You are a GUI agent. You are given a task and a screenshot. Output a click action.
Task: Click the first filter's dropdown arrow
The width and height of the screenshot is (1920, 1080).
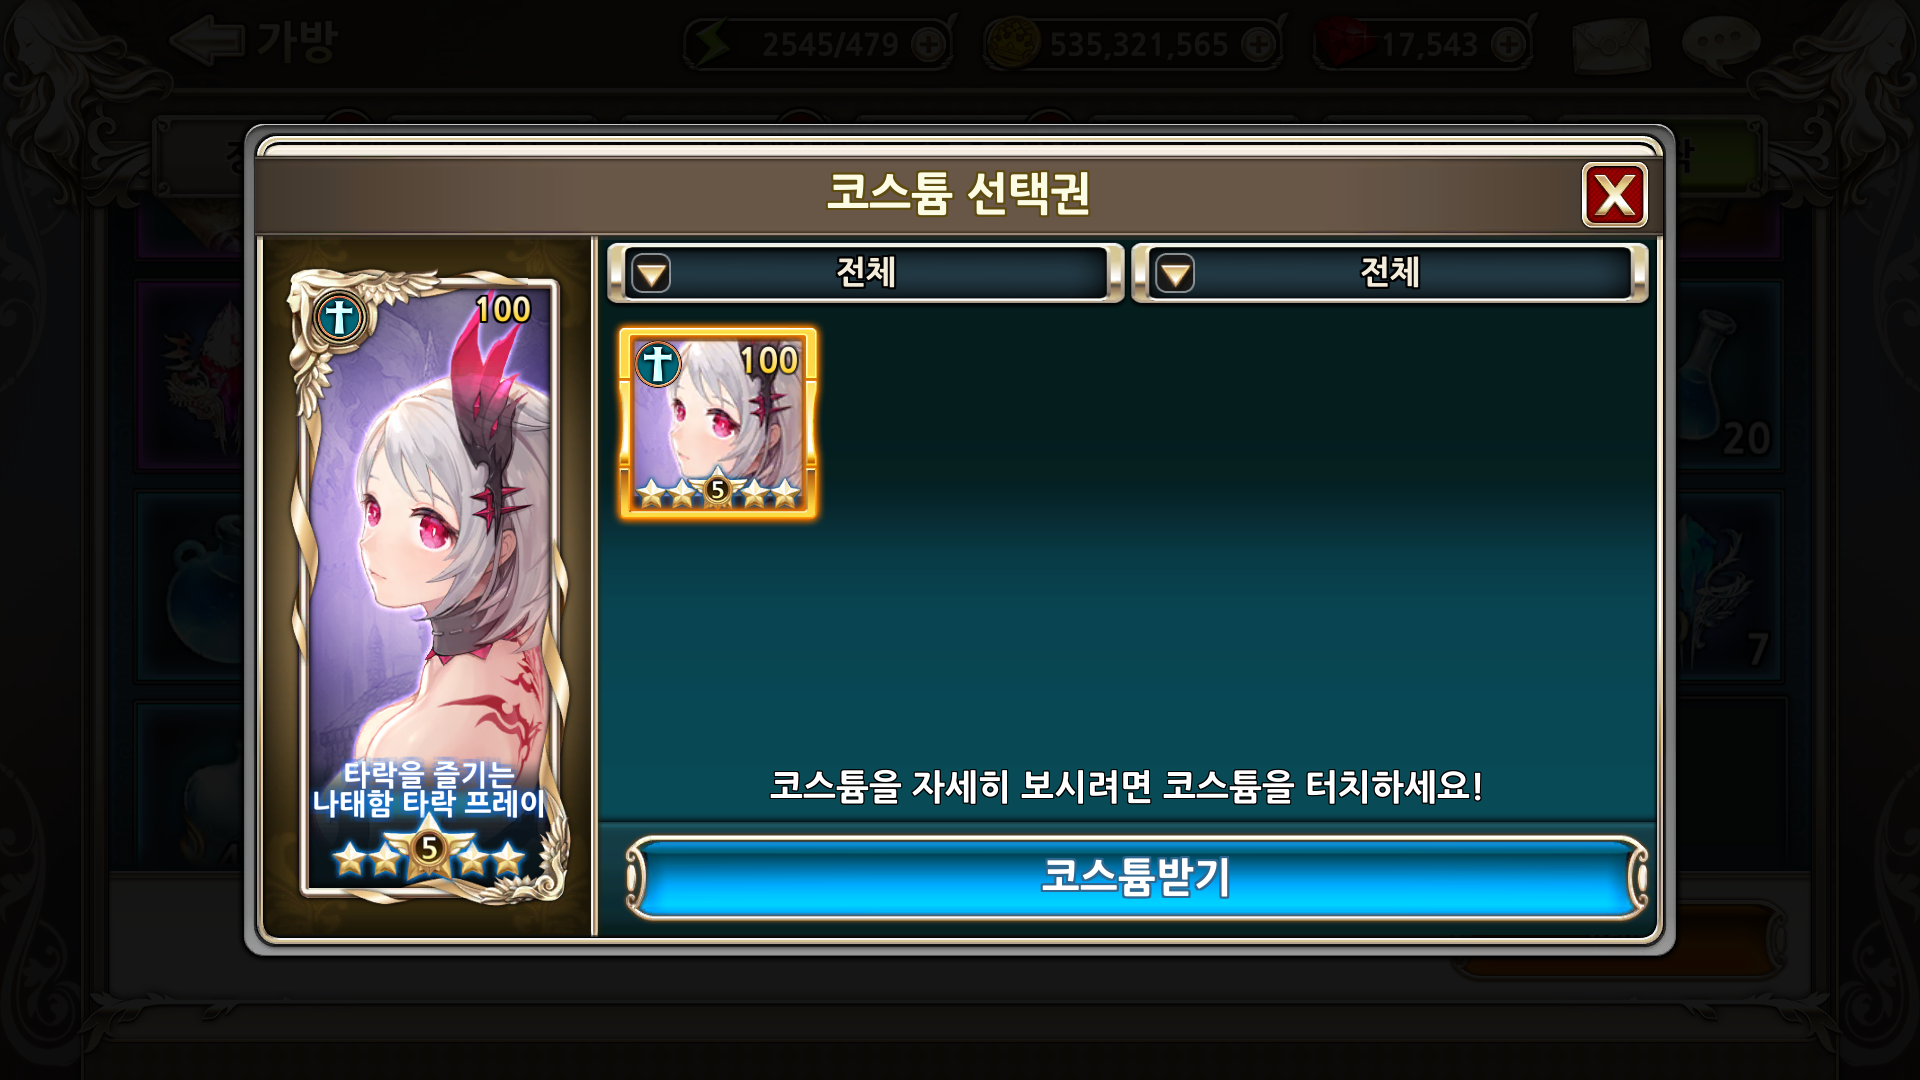(652, 273)
